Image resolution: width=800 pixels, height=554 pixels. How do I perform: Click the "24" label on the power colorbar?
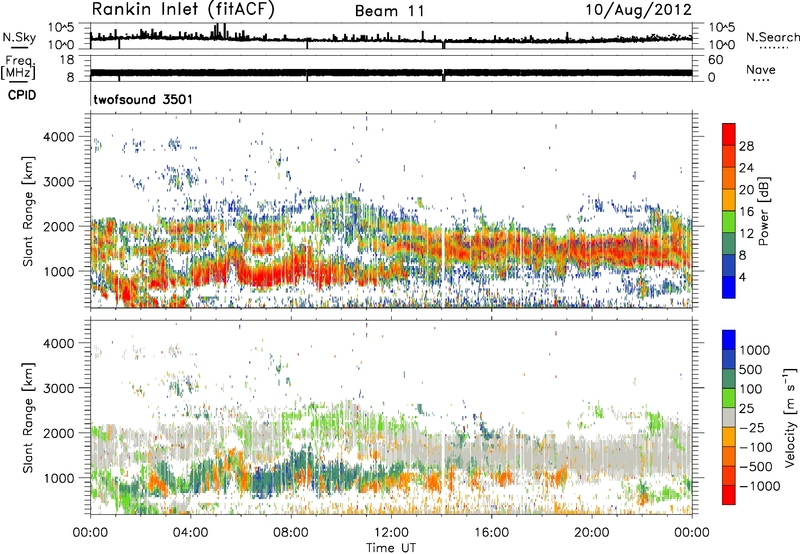coord(746,168)
